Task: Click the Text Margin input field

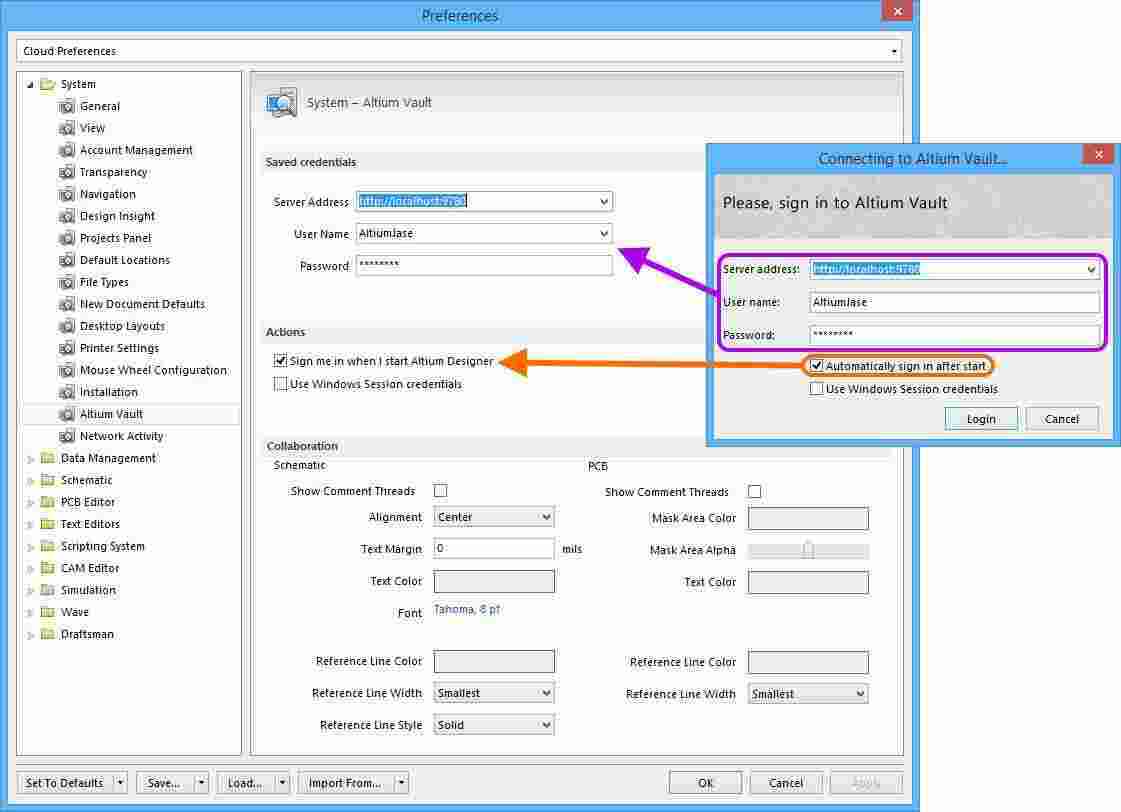Action: 494,549
